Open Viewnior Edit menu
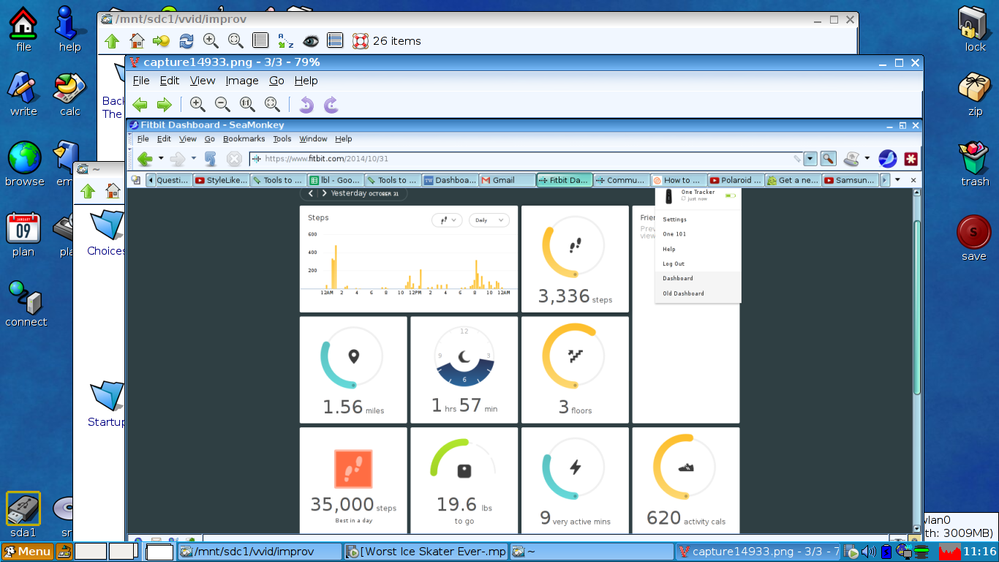Image resolution: width=999 pixels, height=562 pixels. (x=169, y=81)
